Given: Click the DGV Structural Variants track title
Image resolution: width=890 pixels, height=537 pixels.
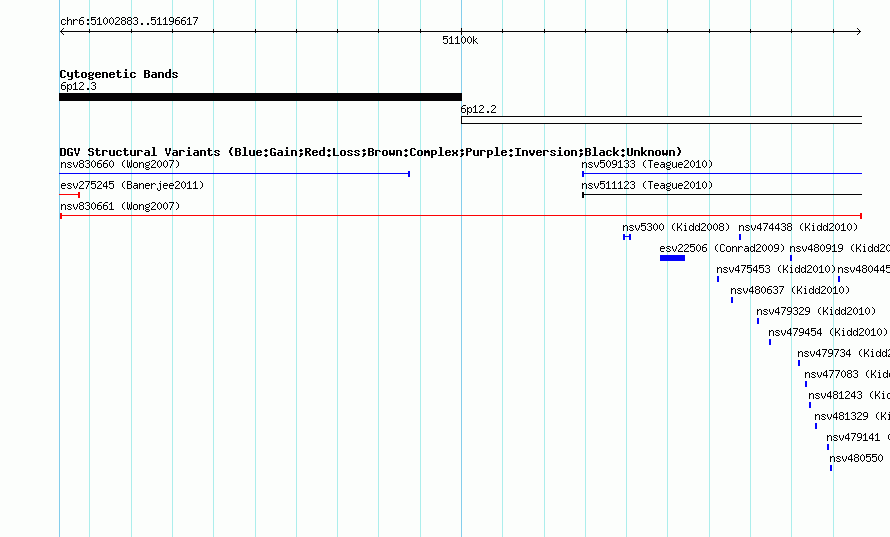Looking at the screenshot, I should tap(371, 152).
